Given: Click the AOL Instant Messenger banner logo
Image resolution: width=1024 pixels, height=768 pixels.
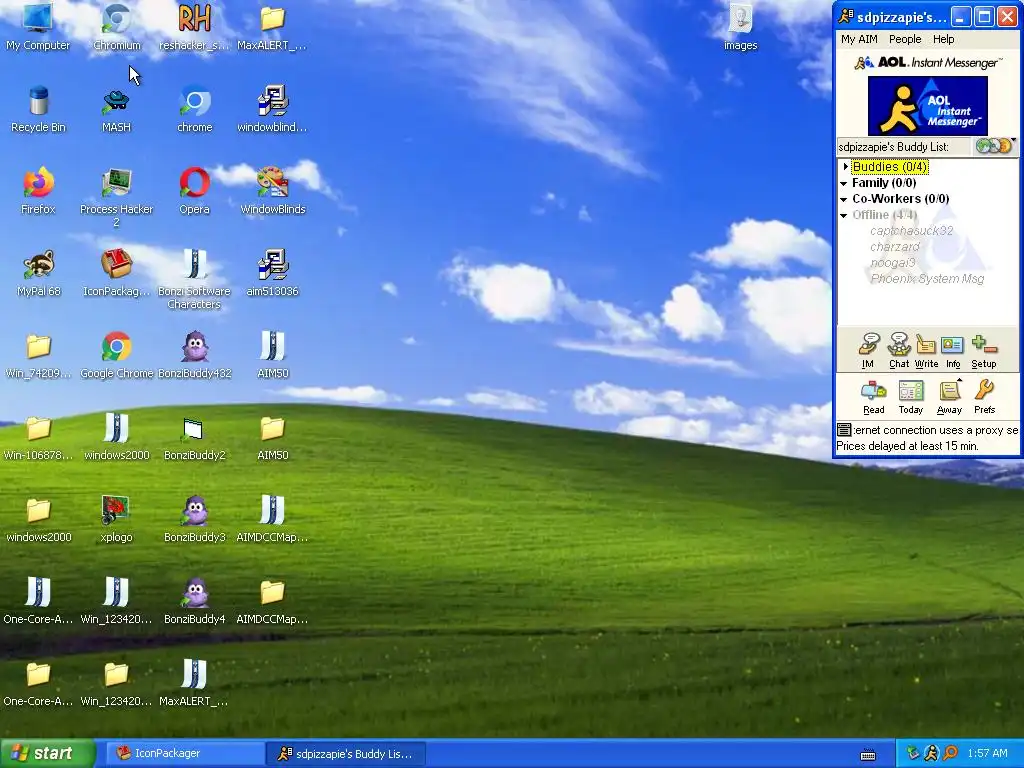Looking at the screenshot, I should (x=927, y=106).
